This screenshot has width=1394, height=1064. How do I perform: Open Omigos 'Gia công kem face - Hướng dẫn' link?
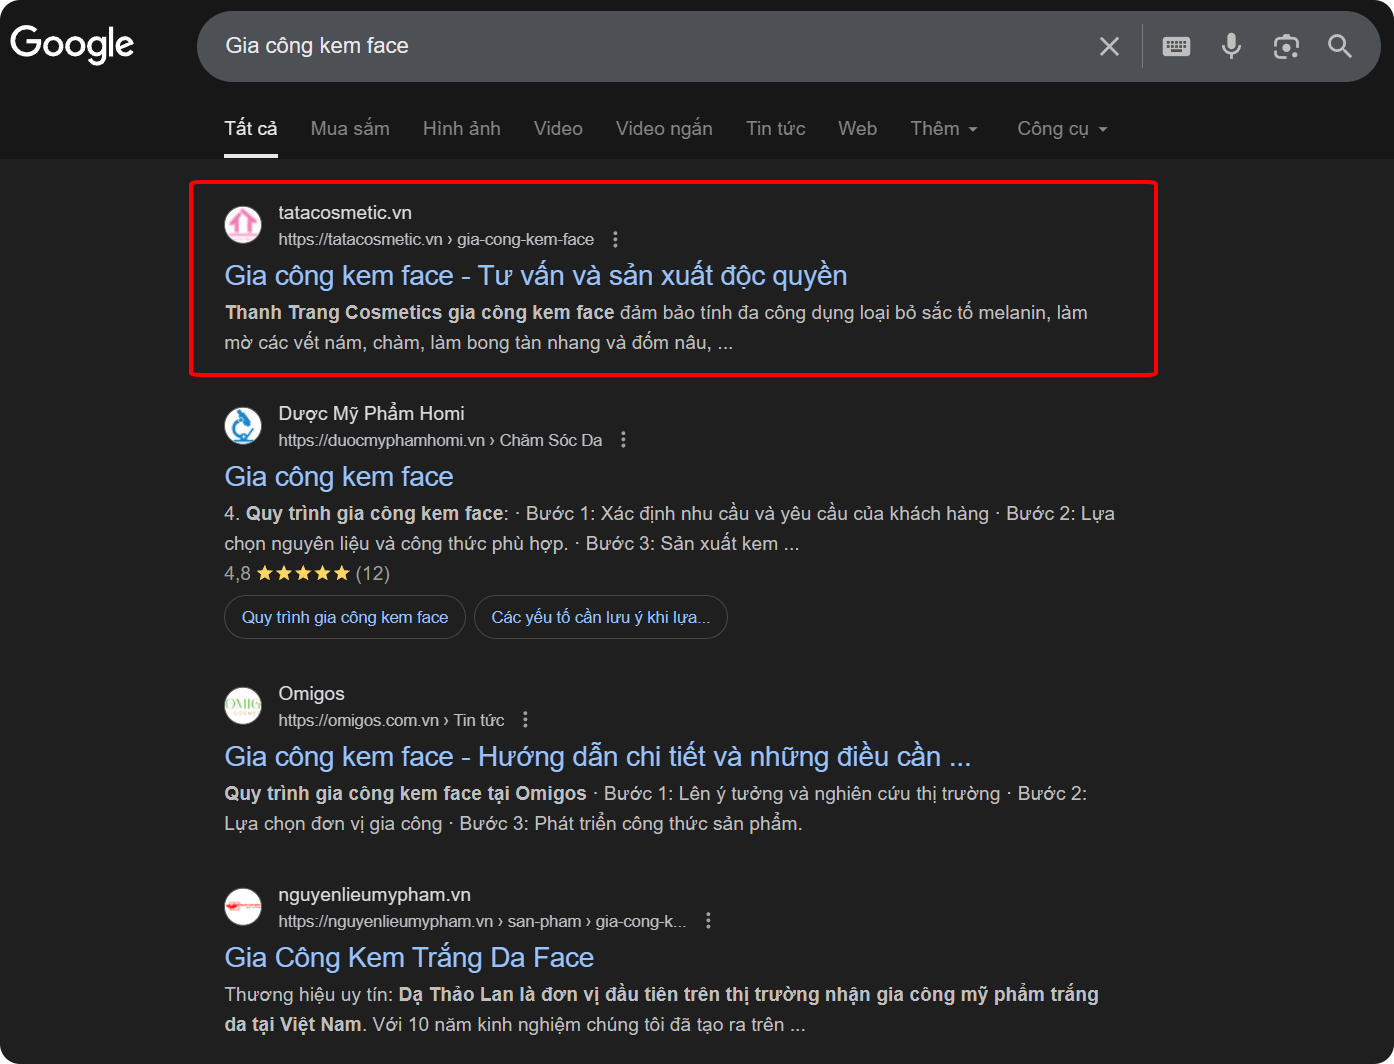[597, 757]
